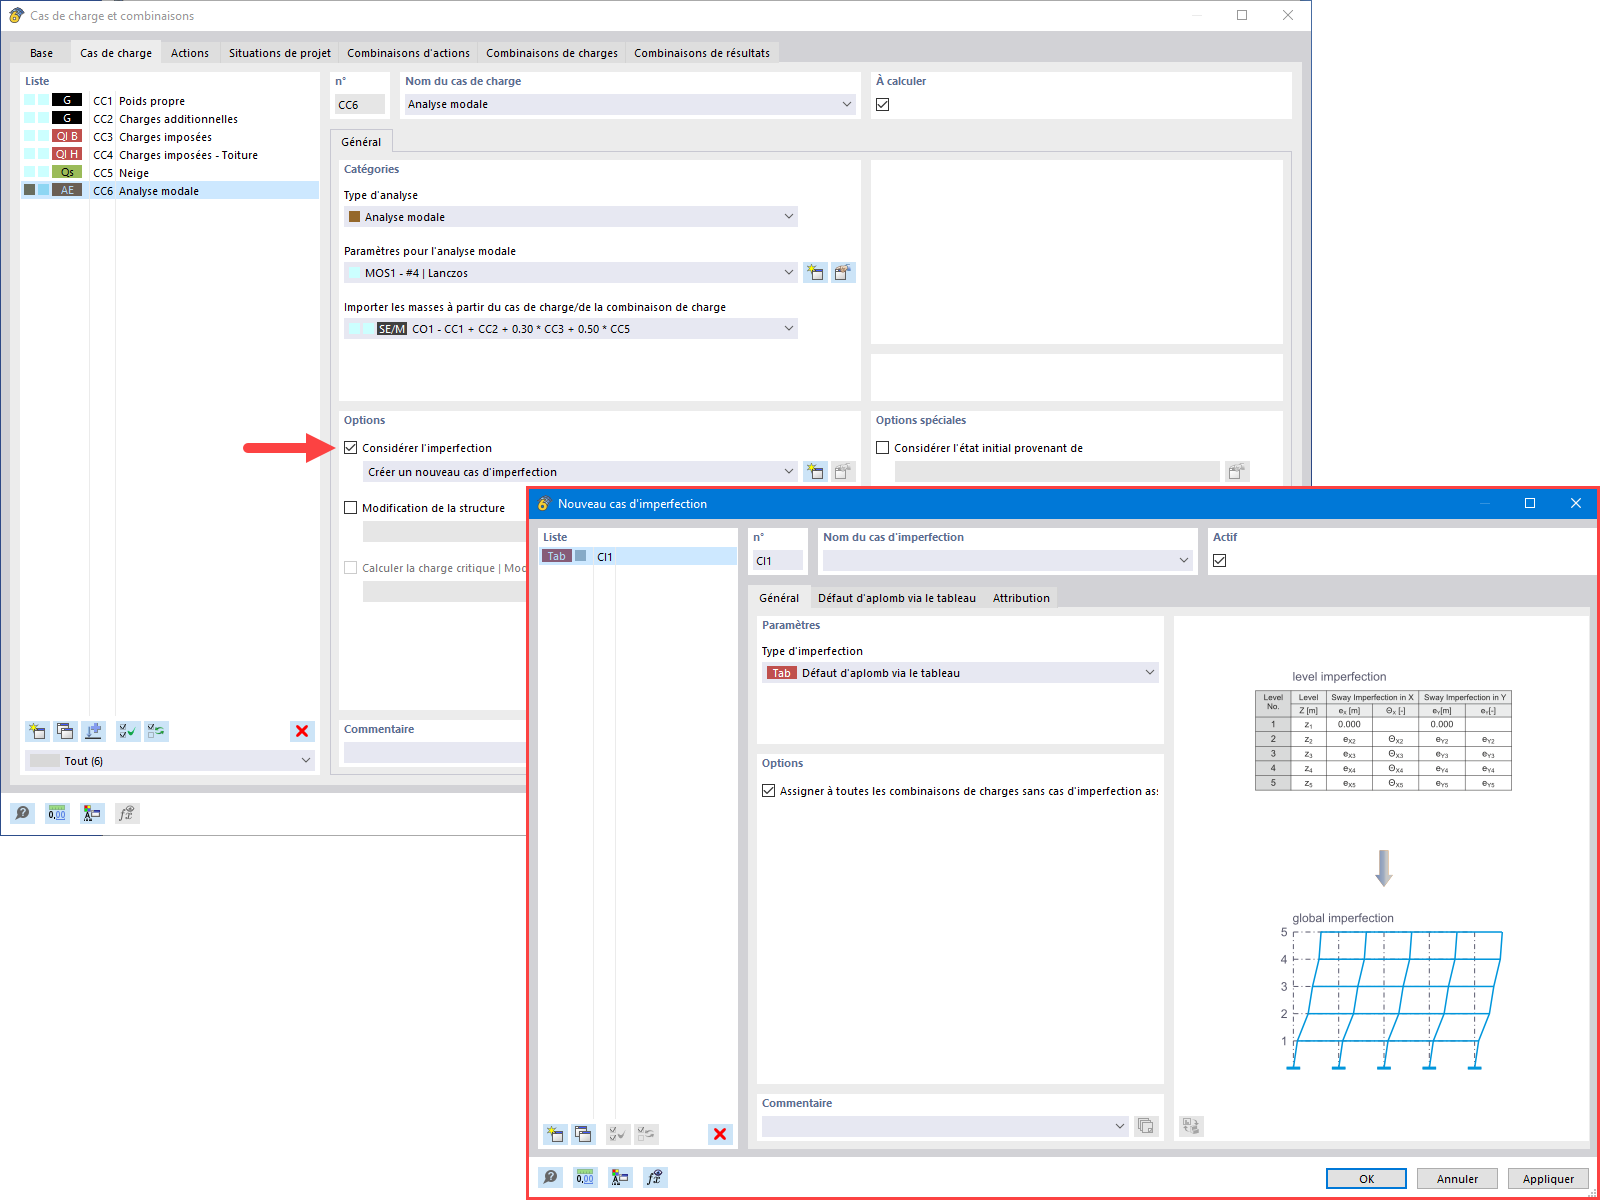The width and height of the screenshot is (1600, 1200).
Task: Copy the selected load case CC6
Action: pyautogui.click(x=65, y=731)
